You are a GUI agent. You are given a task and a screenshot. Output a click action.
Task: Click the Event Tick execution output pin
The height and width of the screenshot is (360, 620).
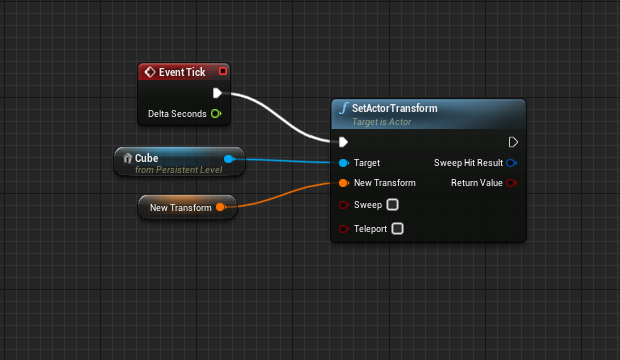217,93
